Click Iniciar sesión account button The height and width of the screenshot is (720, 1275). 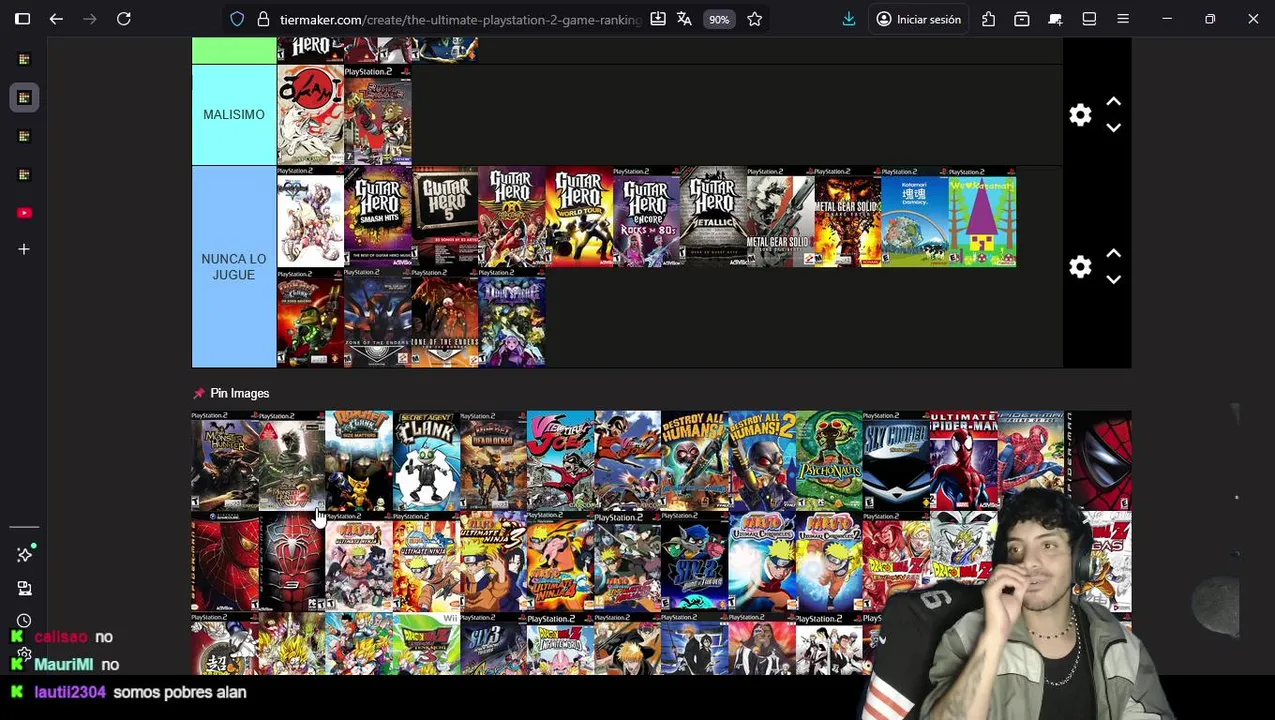[x=919, y=19]
